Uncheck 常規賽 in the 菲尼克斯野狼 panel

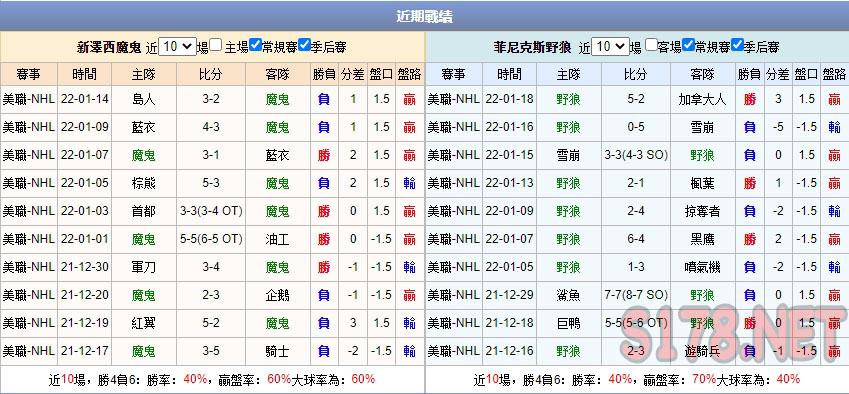tap(689, 45)
